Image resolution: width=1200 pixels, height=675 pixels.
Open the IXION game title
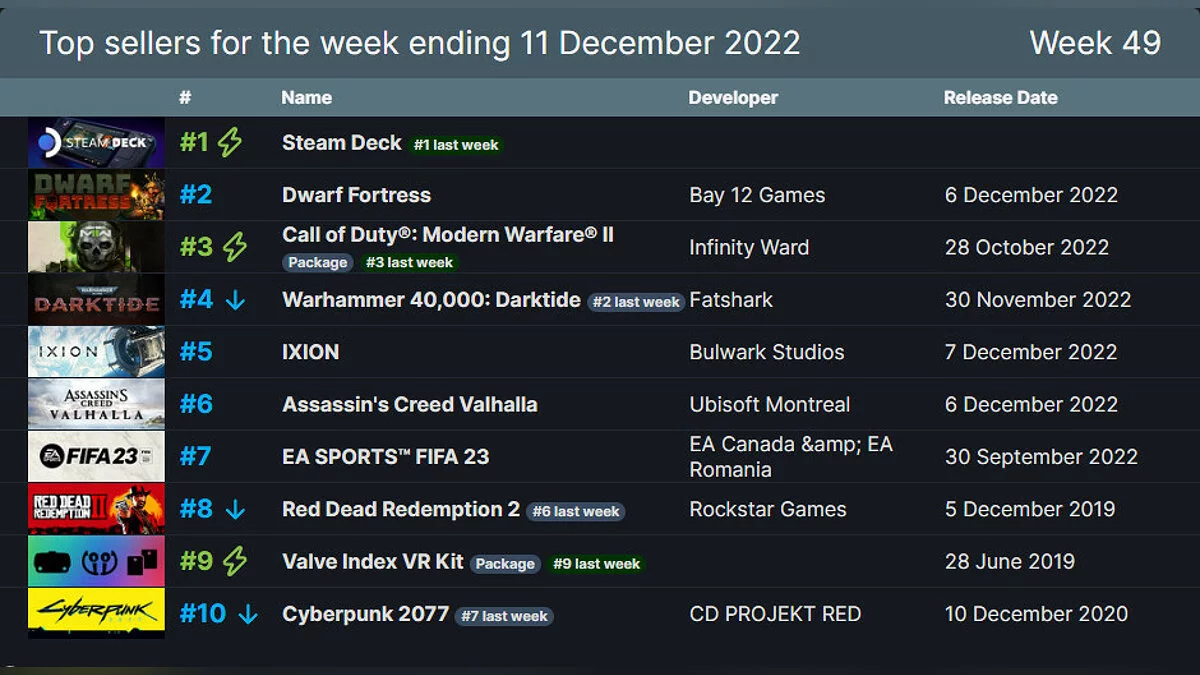(x=310, y=352)
